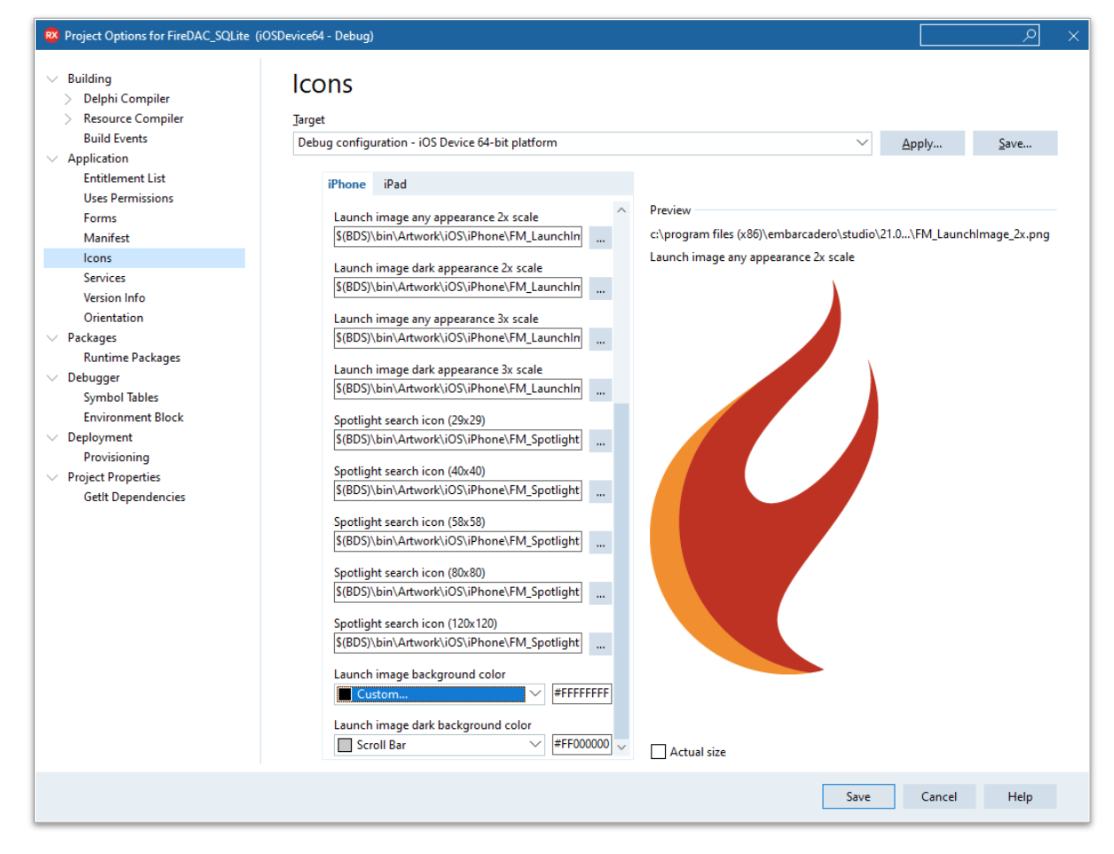Browse for Spotlight search icon (40x40) file

600,491
